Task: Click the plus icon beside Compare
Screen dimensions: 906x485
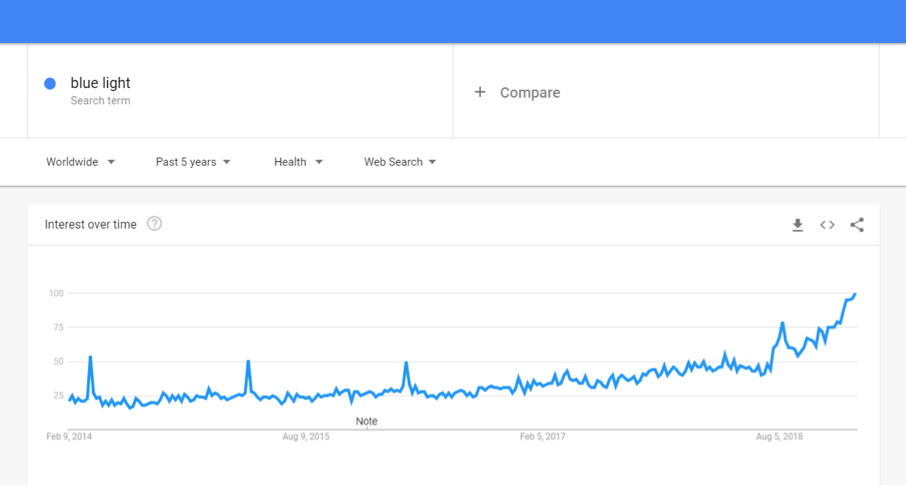Action: [x=480, y=92]
